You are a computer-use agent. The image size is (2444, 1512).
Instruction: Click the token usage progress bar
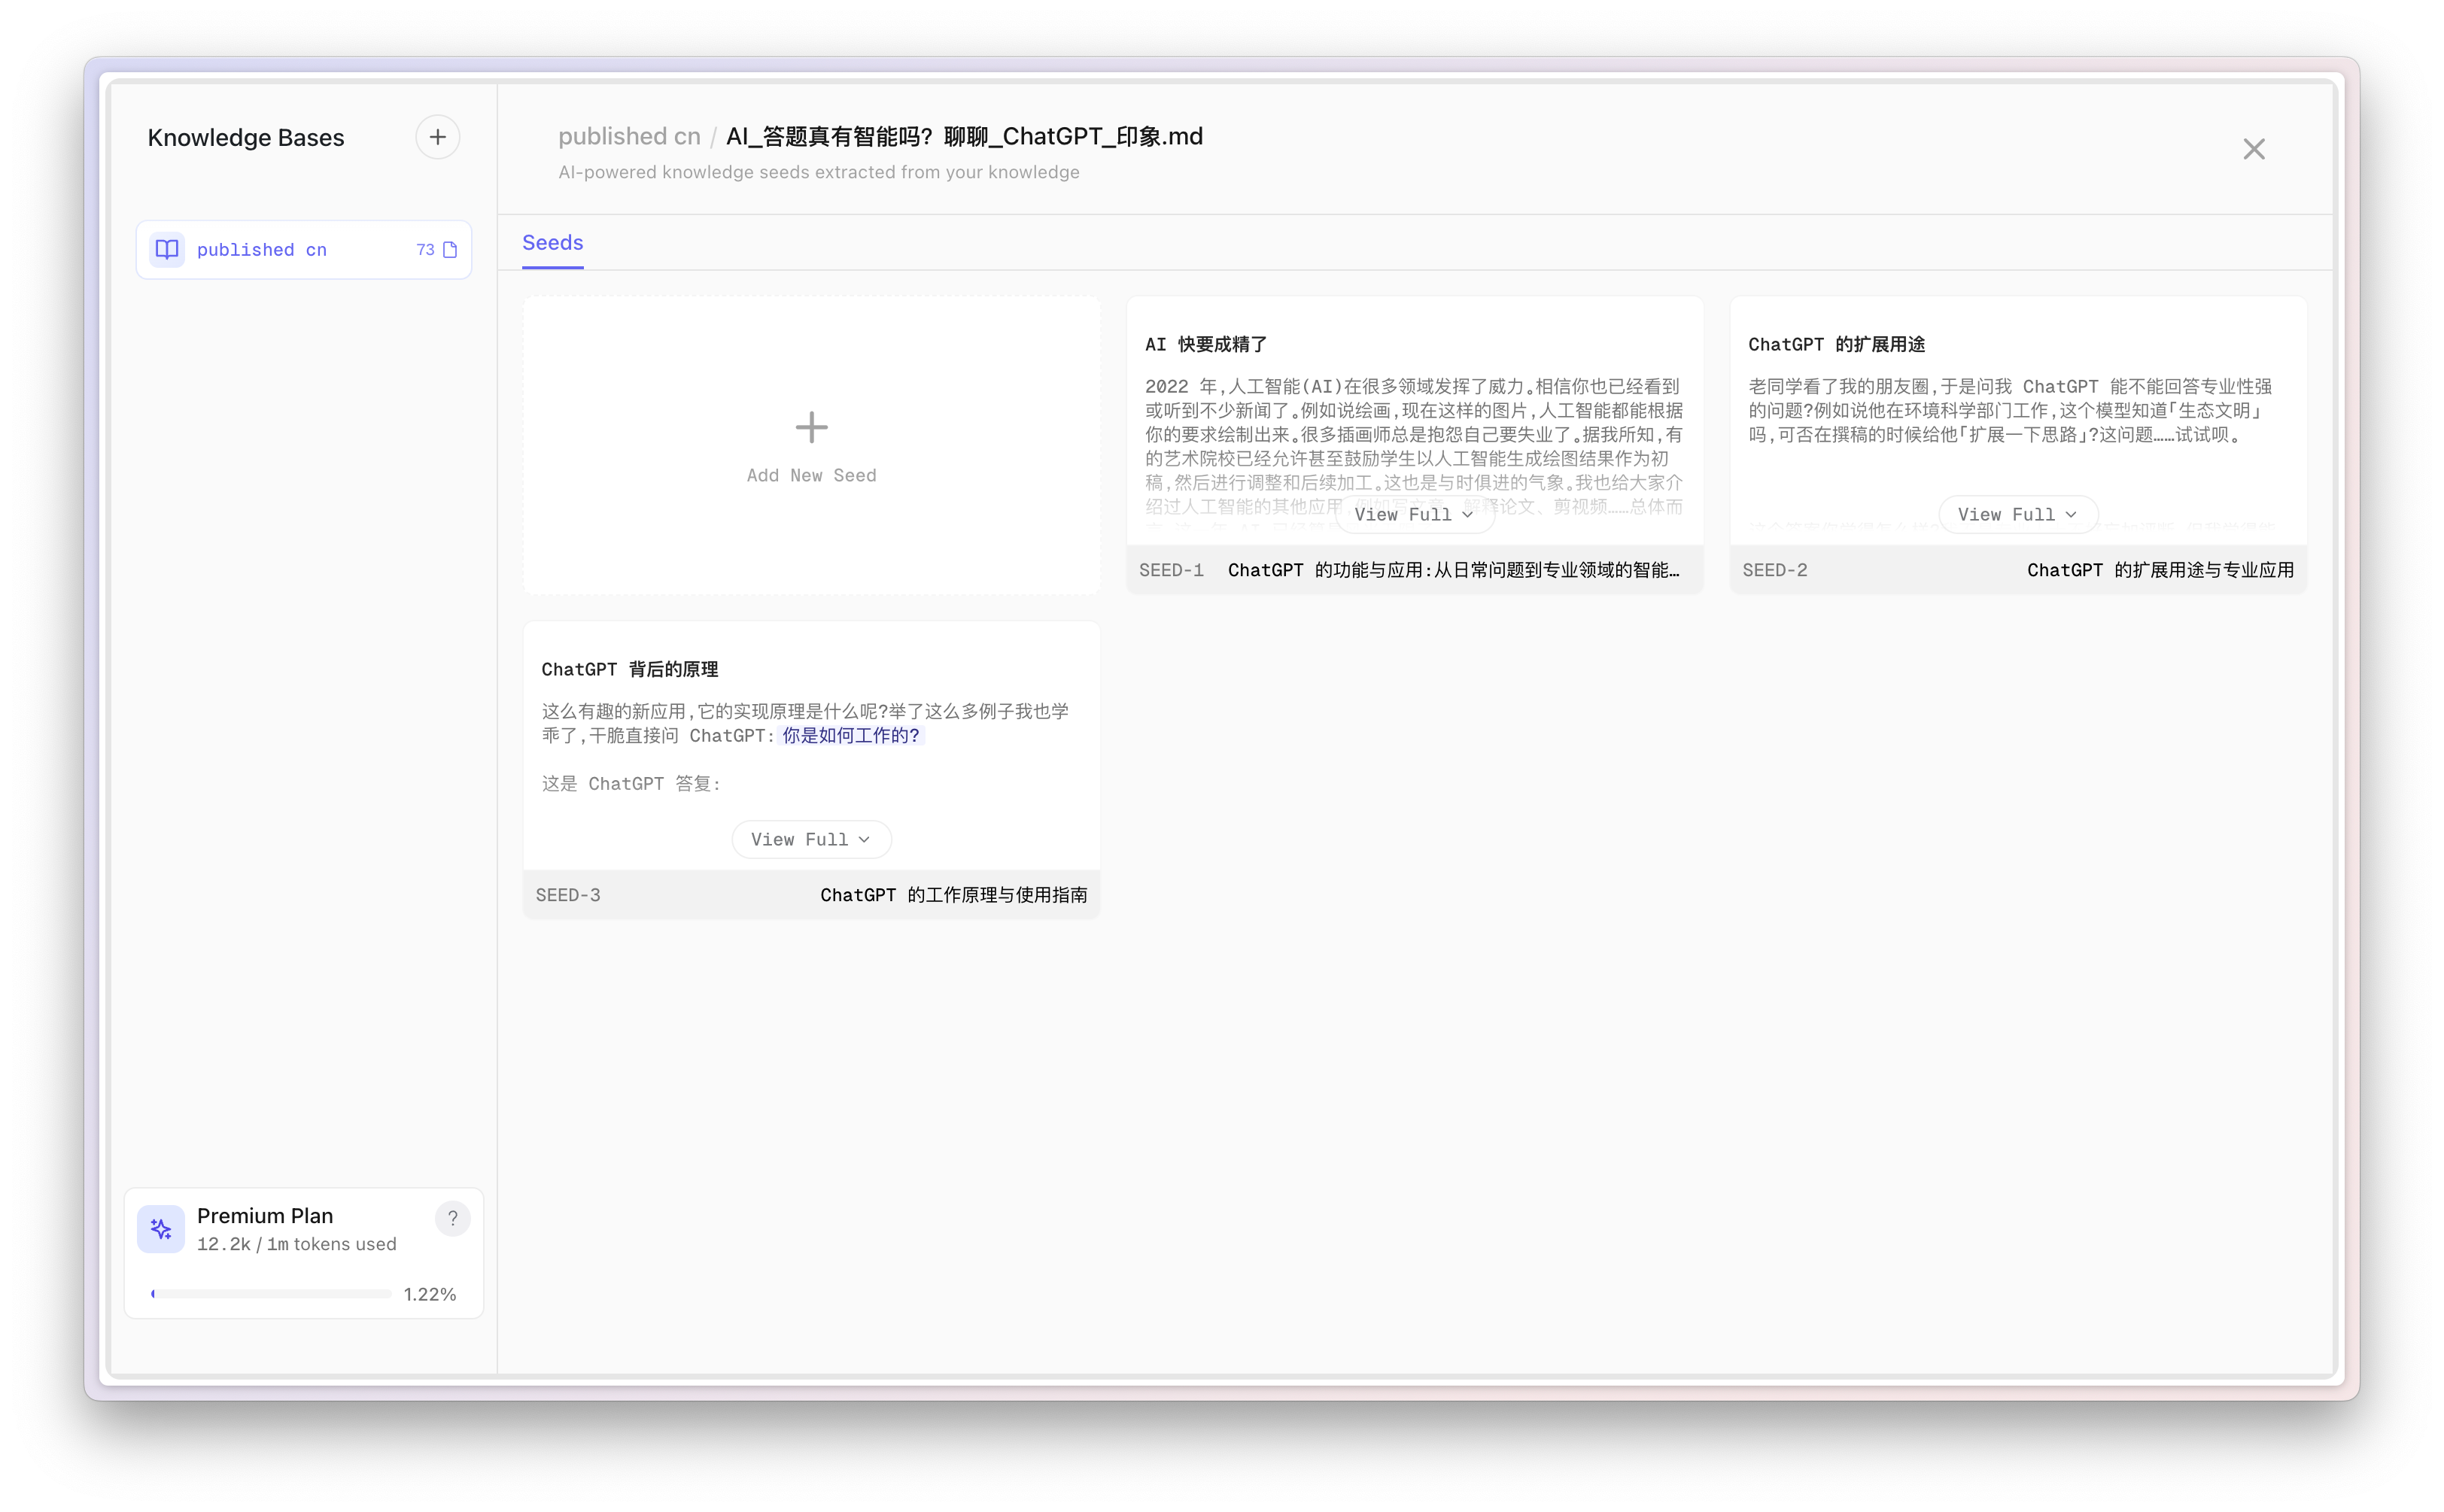click(271, 1294)
